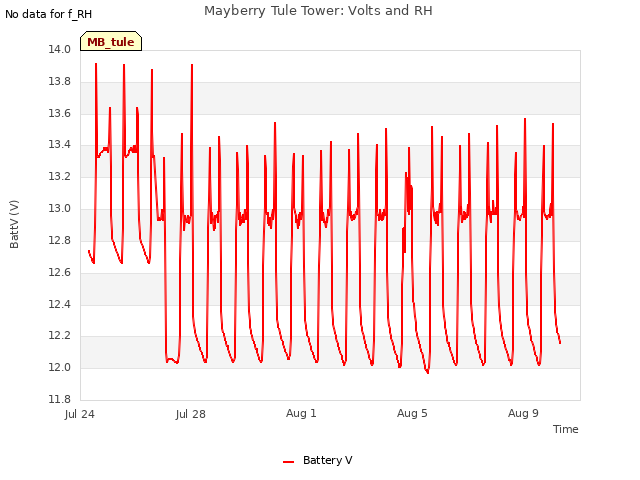The width and height of the screenshot is (640, 480).
Task: Click the 13.8 y-axis tick label
Action: (x=60, y=81)
